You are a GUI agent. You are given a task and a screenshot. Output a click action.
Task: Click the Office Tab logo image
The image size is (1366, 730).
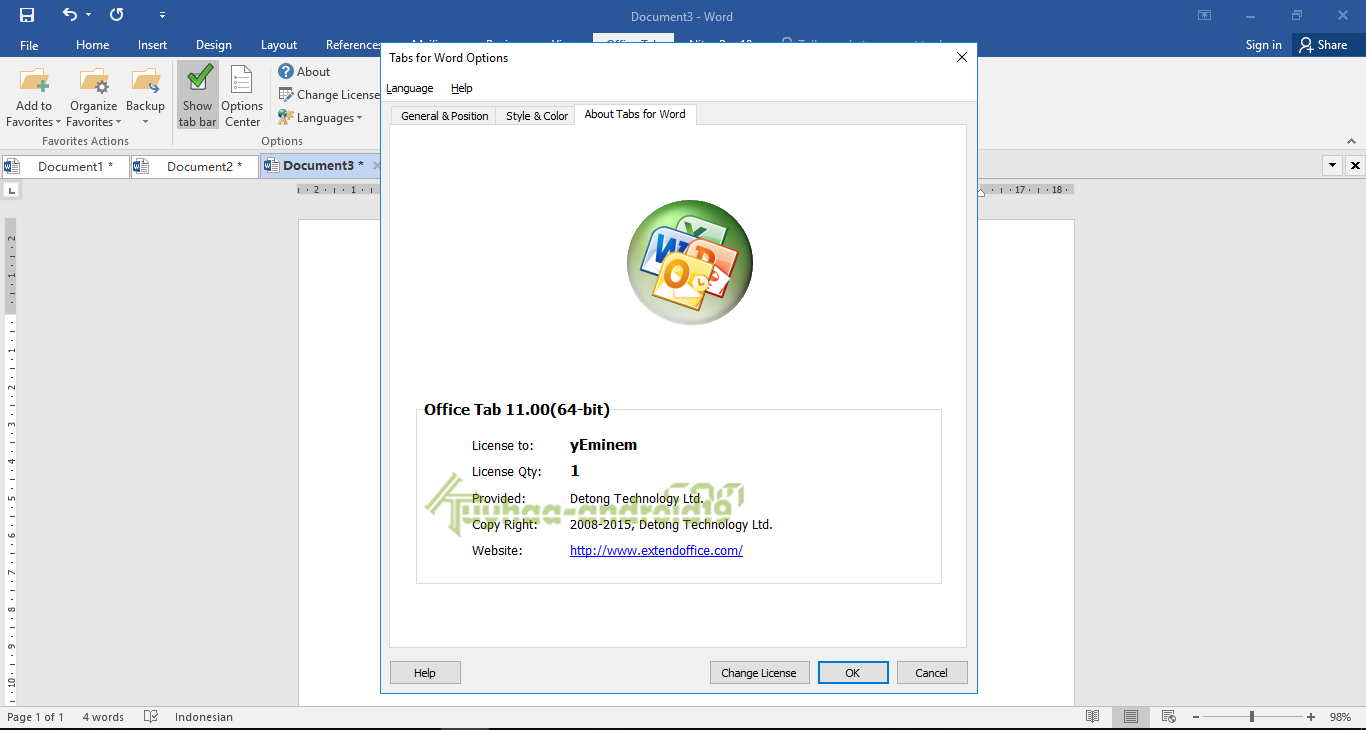[690, 262]
